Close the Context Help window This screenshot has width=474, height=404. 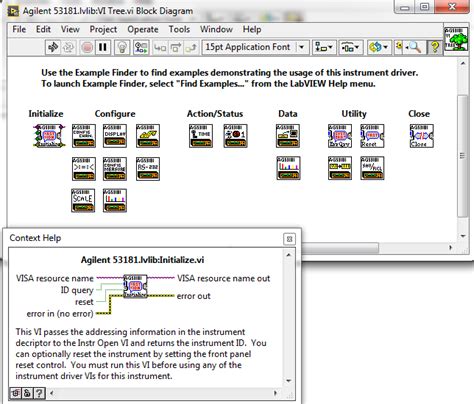(x=289, y=239)
